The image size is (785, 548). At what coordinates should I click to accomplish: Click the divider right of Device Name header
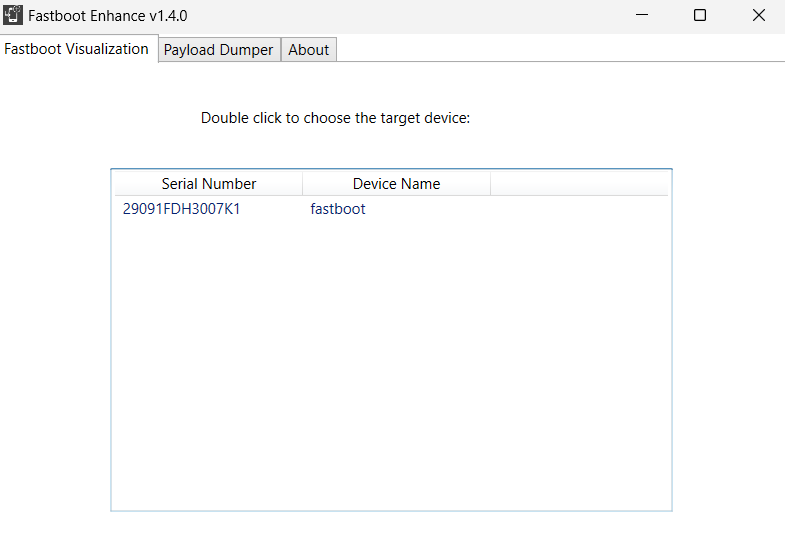490,184
